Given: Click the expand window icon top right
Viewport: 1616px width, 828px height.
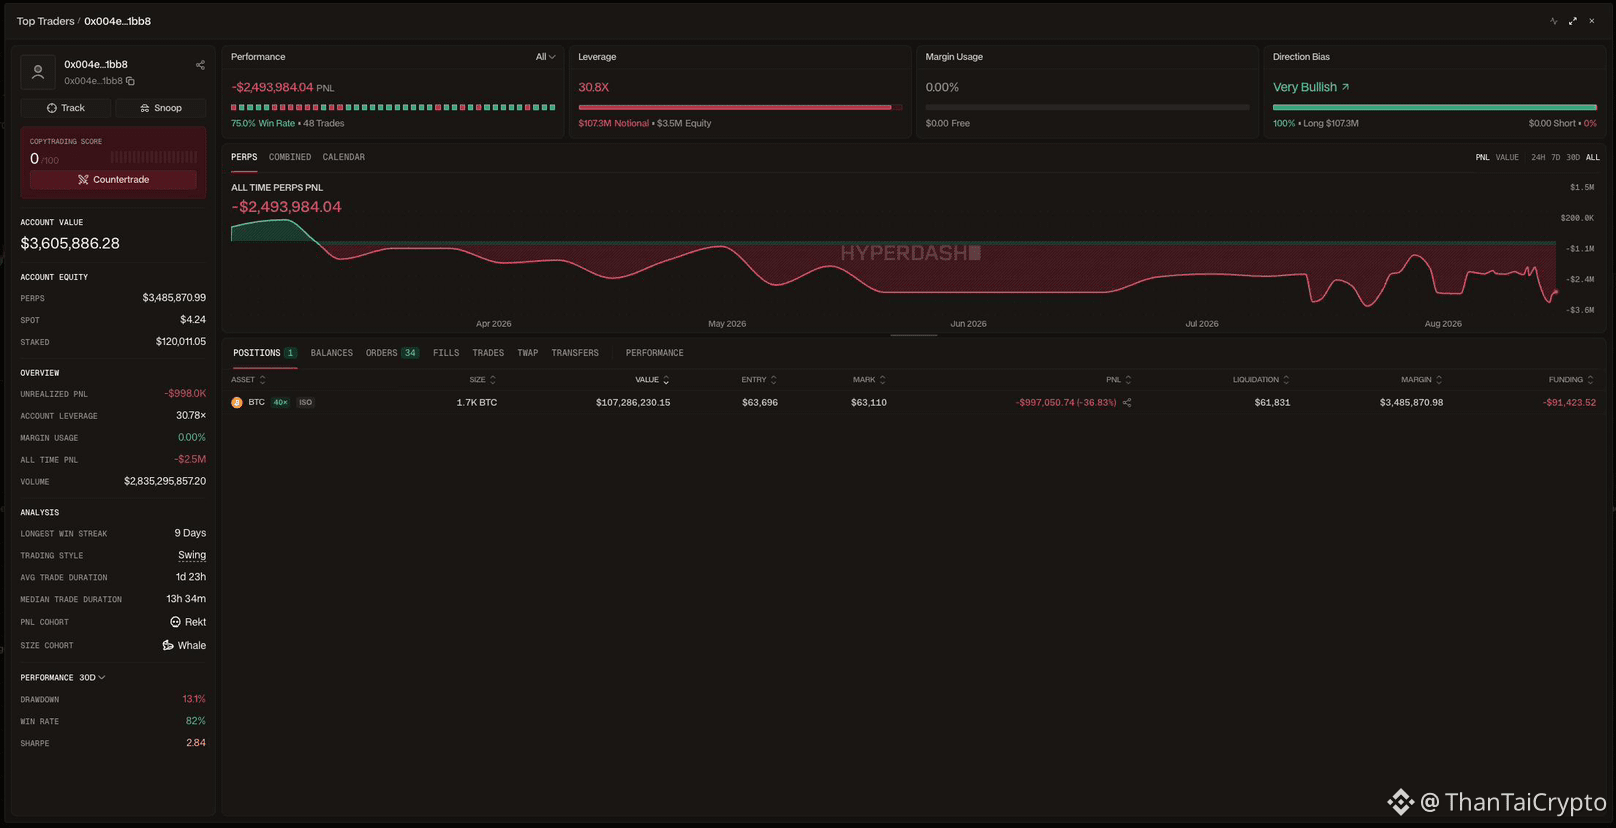Looking at the screenshot, I should coord(1573,21).
